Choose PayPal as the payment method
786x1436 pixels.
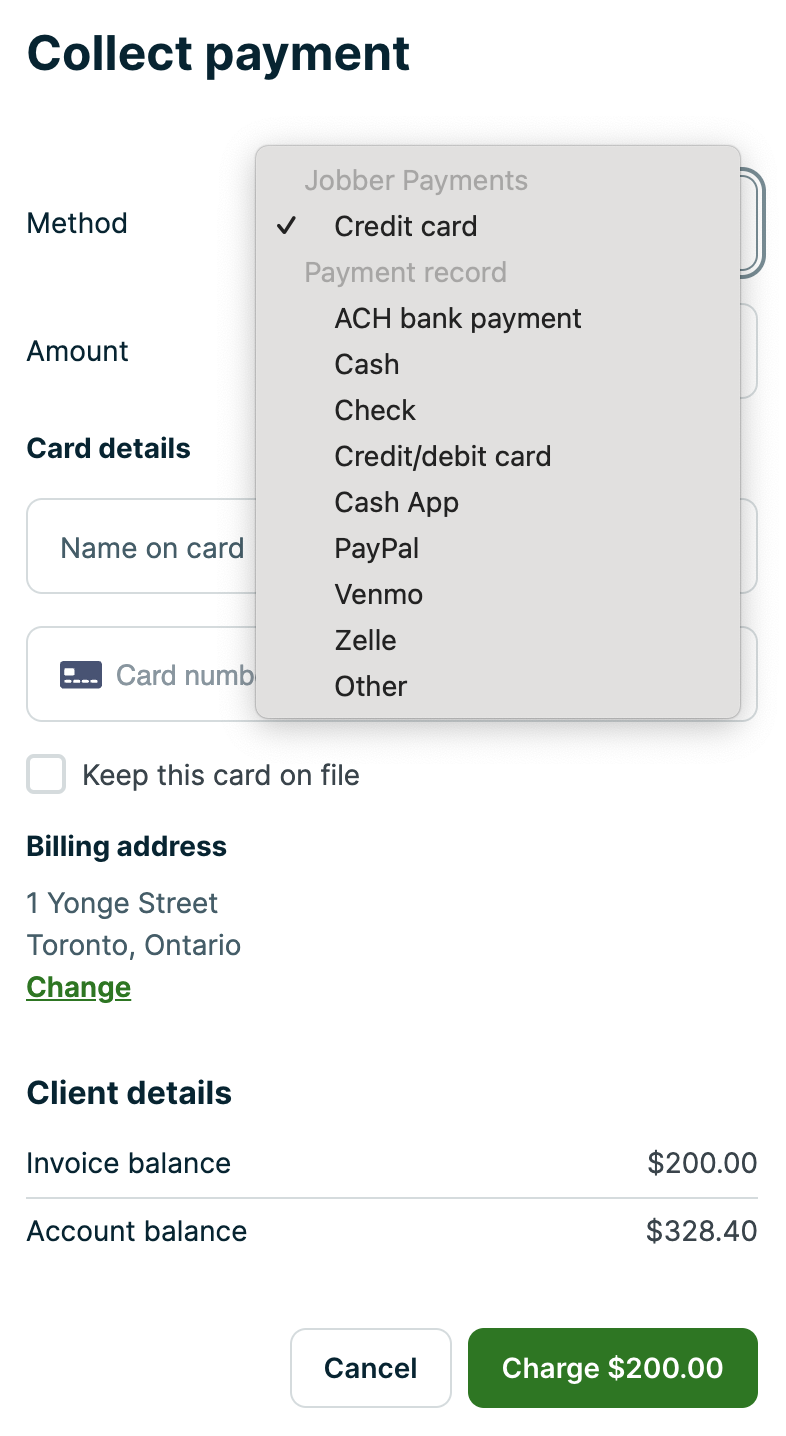tap(377, 548)
